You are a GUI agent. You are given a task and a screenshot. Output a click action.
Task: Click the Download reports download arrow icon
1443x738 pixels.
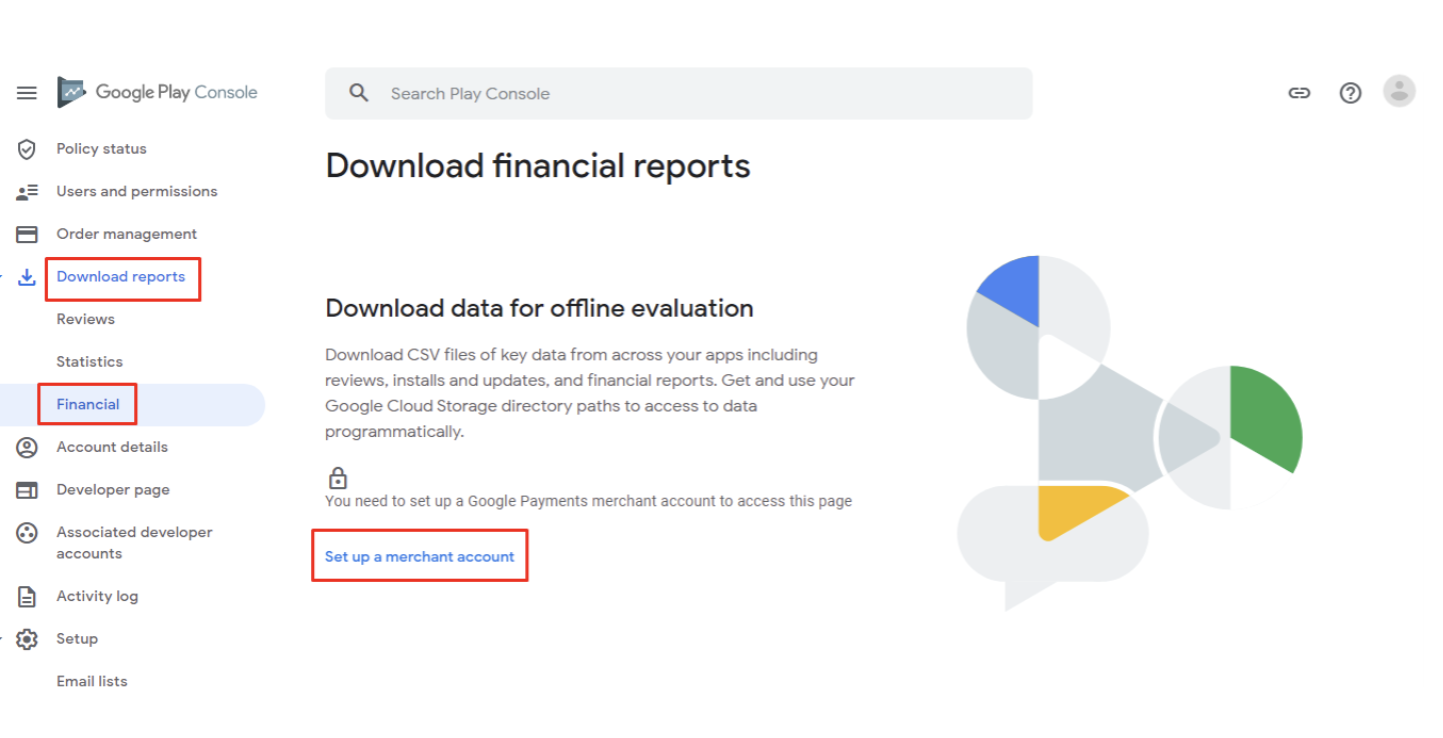coord(26,276)
